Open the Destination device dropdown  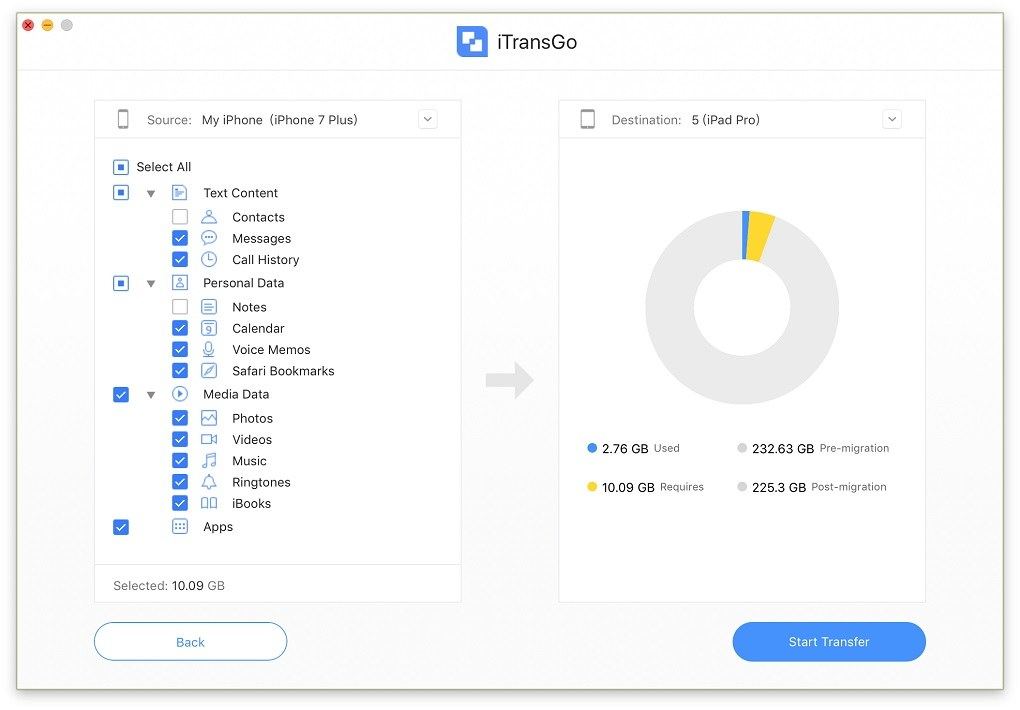click(x=892, y=119)
